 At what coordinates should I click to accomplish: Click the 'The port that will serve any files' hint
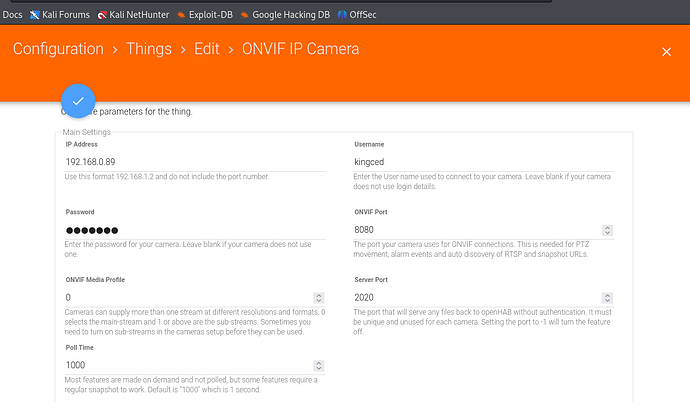(x=483, y=322)
